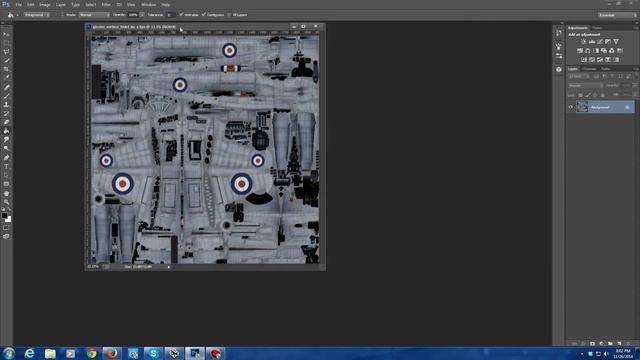Toggle lock image pixels
Image resolution: width=640 pixels, height=360 pixels.
[x=588, y=95]
